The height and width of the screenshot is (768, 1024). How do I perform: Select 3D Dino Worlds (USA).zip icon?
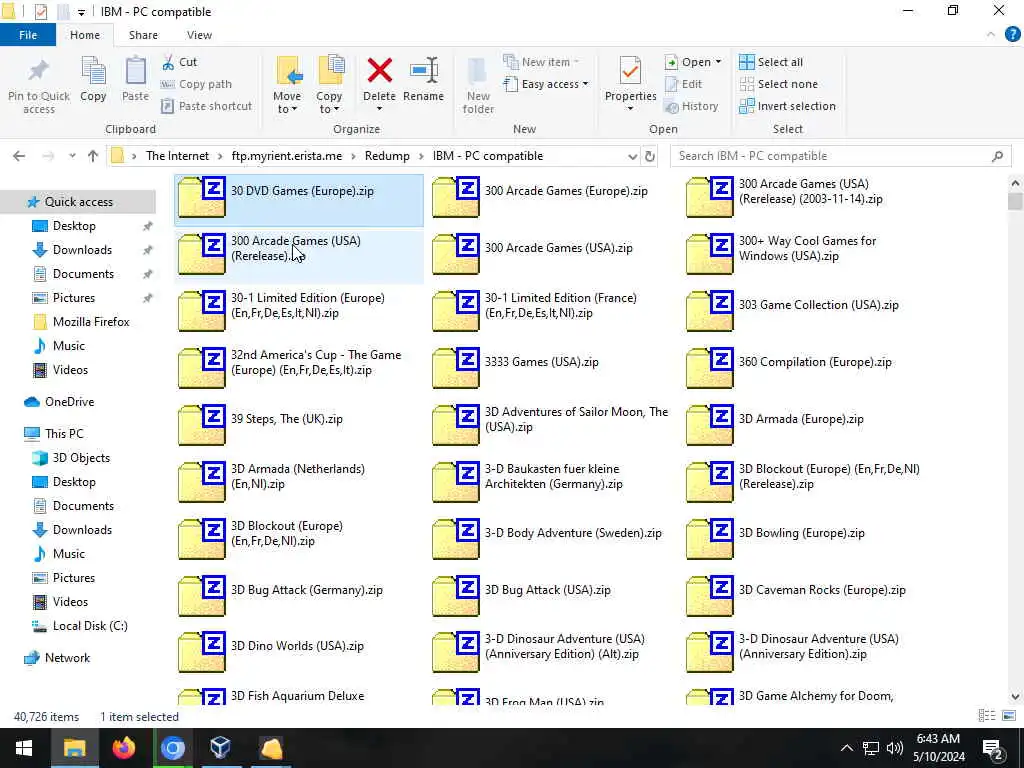(202, 651)
